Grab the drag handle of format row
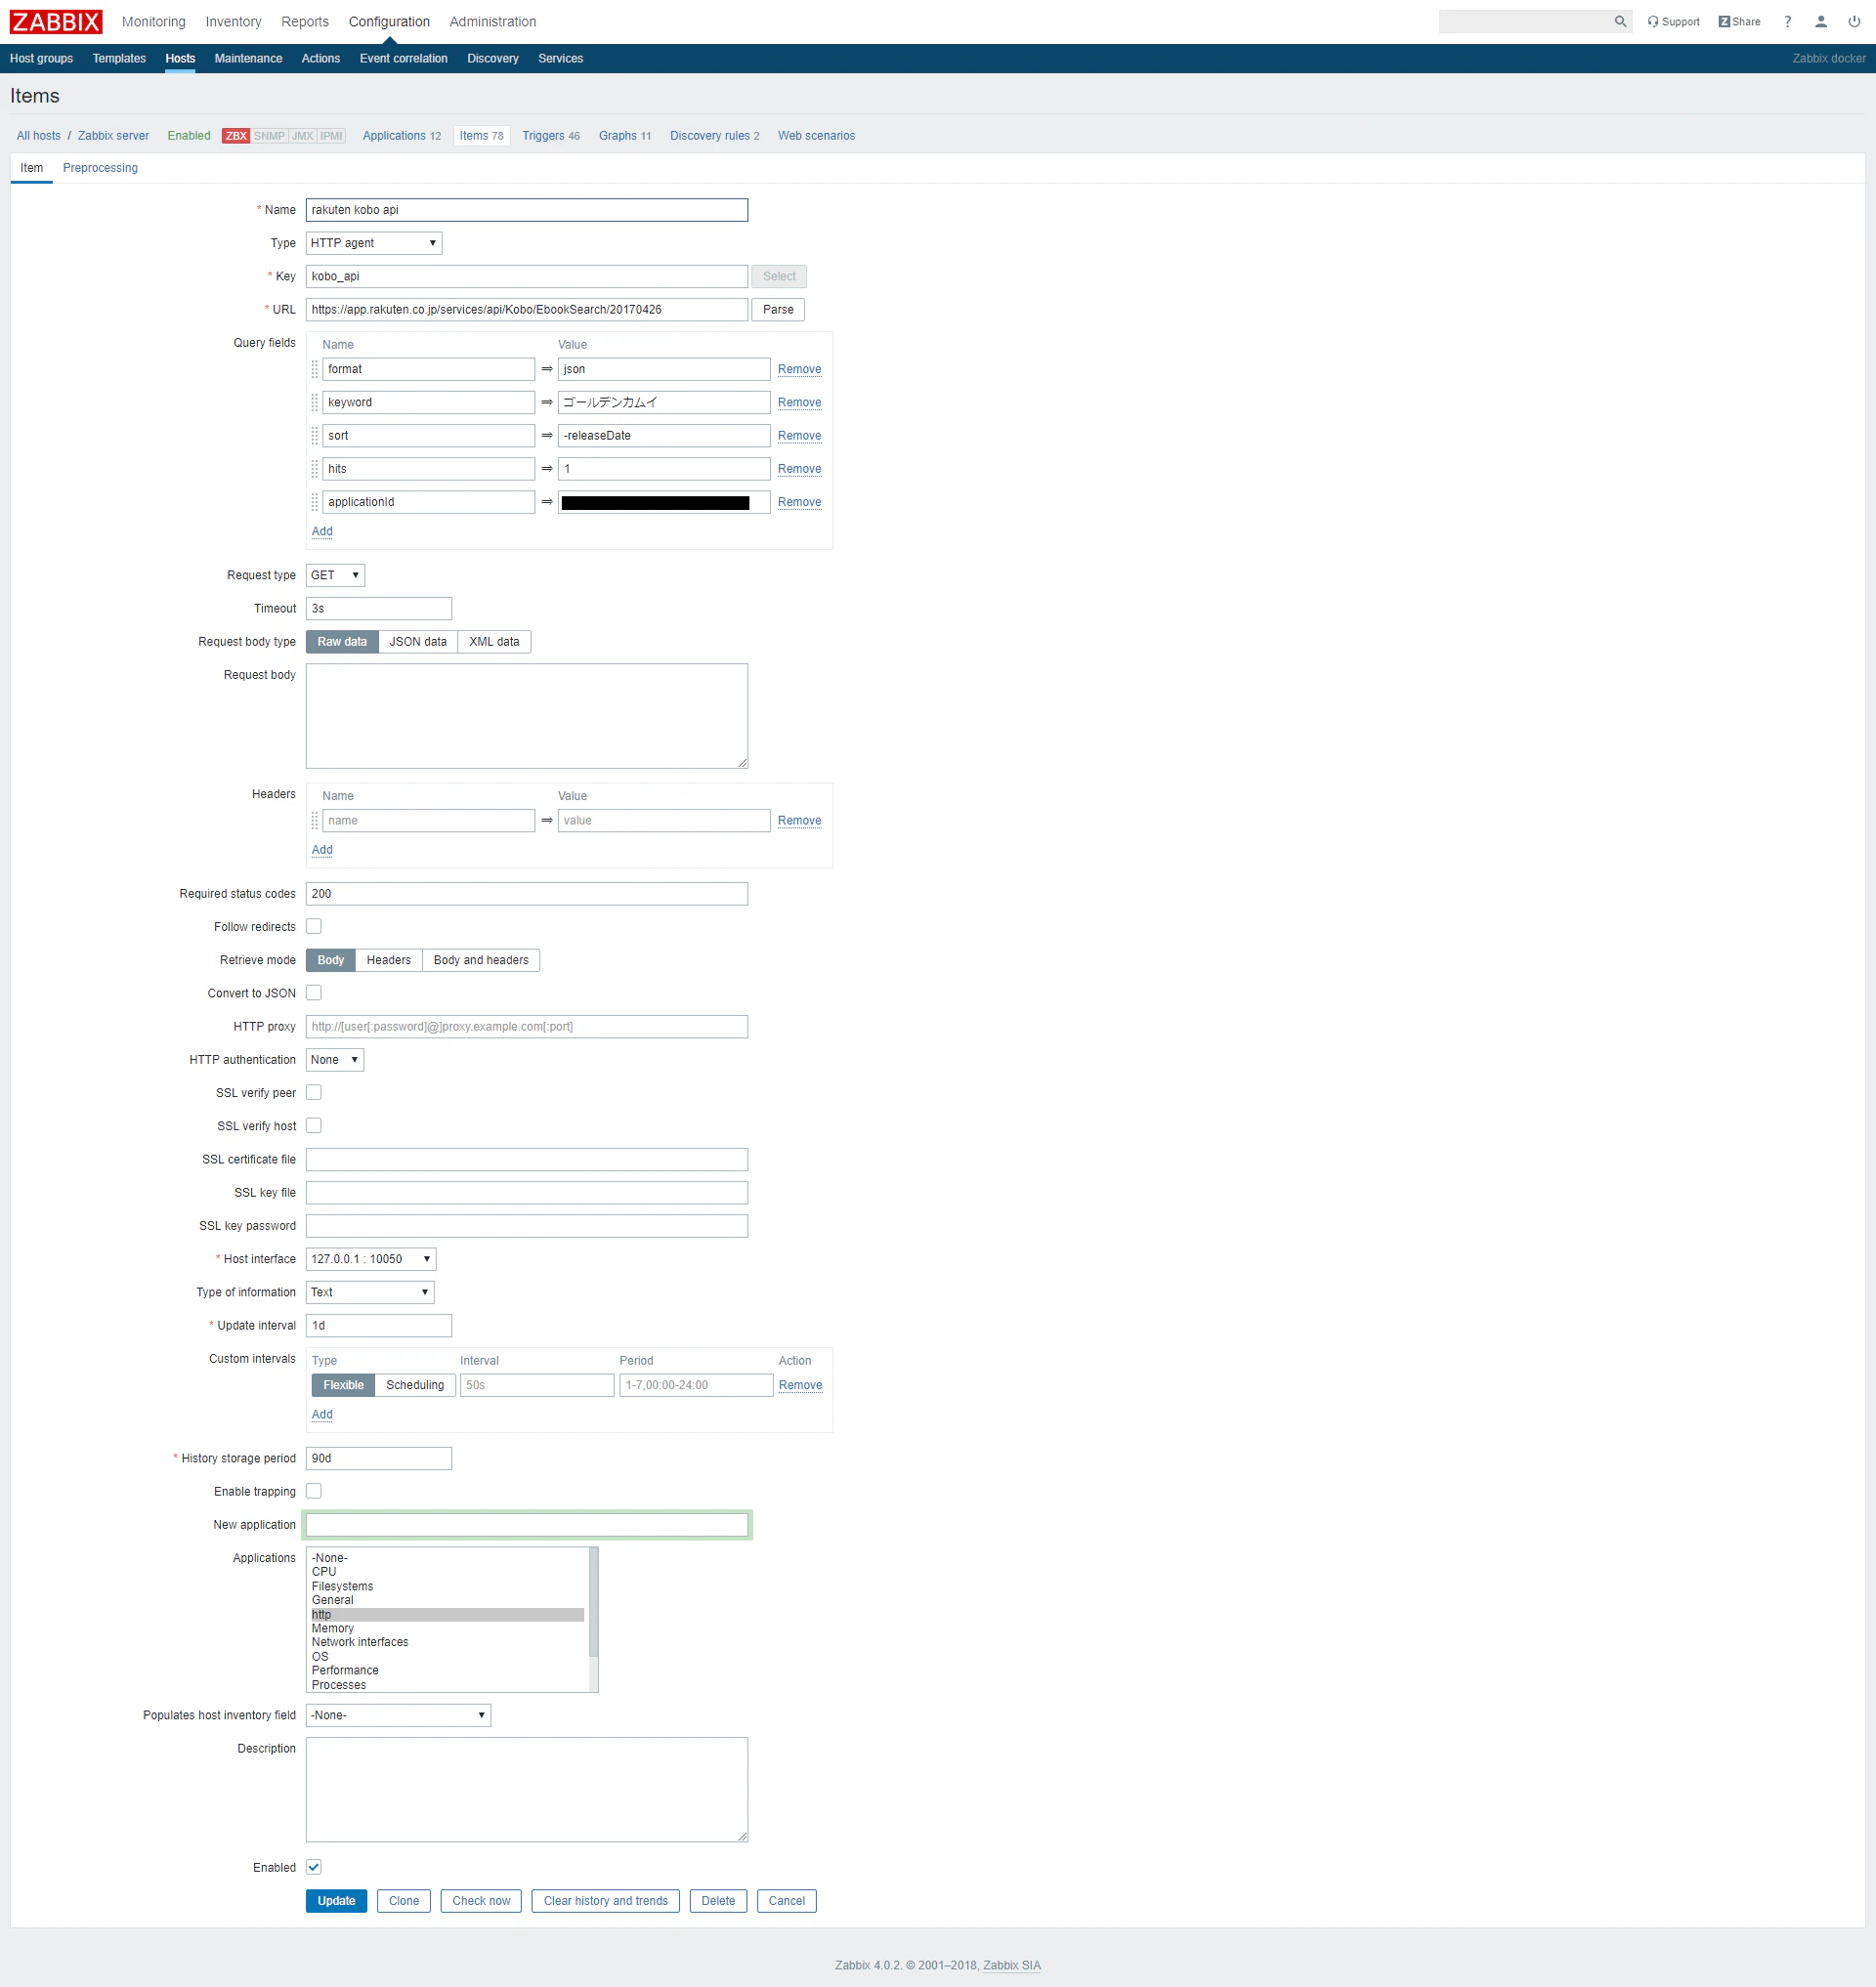Image resolution: width=1876 pixels, height=1987 pixels. pos(315,369)
